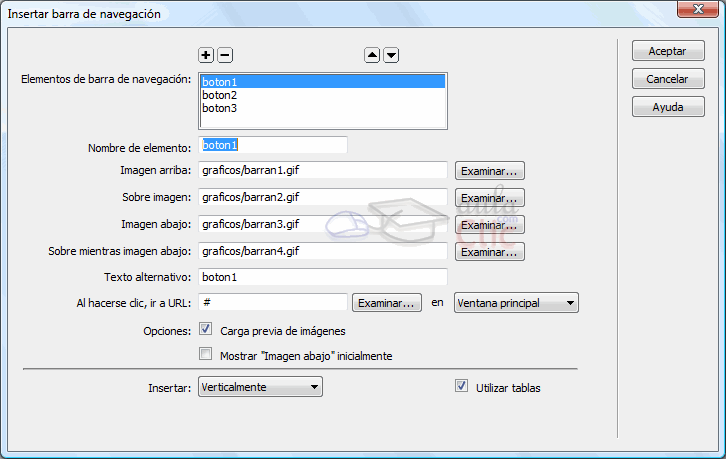Screen dimensions: 726x459
Task: Click the plus icon to add element
Action: coord(206,56)
